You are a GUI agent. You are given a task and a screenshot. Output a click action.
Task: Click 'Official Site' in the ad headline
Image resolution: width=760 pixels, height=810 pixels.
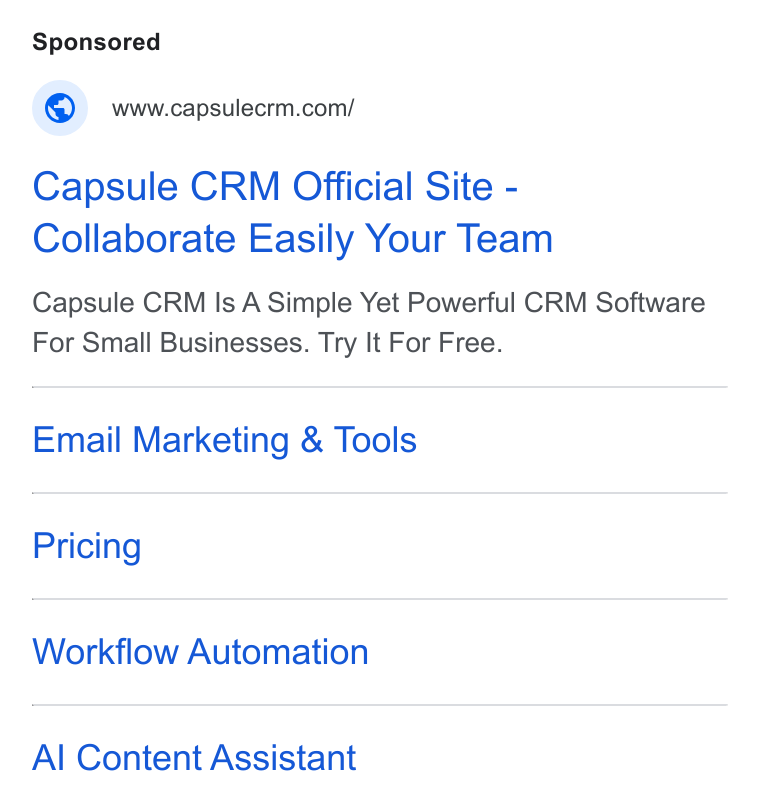click(x=393, y=186)
